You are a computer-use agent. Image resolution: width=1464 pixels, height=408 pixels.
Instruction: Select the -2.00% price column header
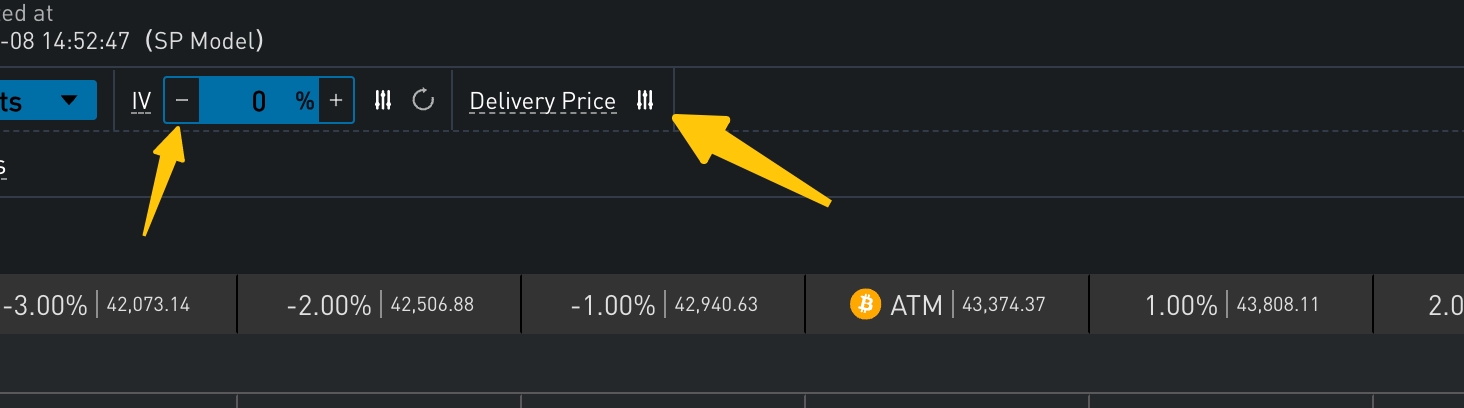click(x=329, y=305)
